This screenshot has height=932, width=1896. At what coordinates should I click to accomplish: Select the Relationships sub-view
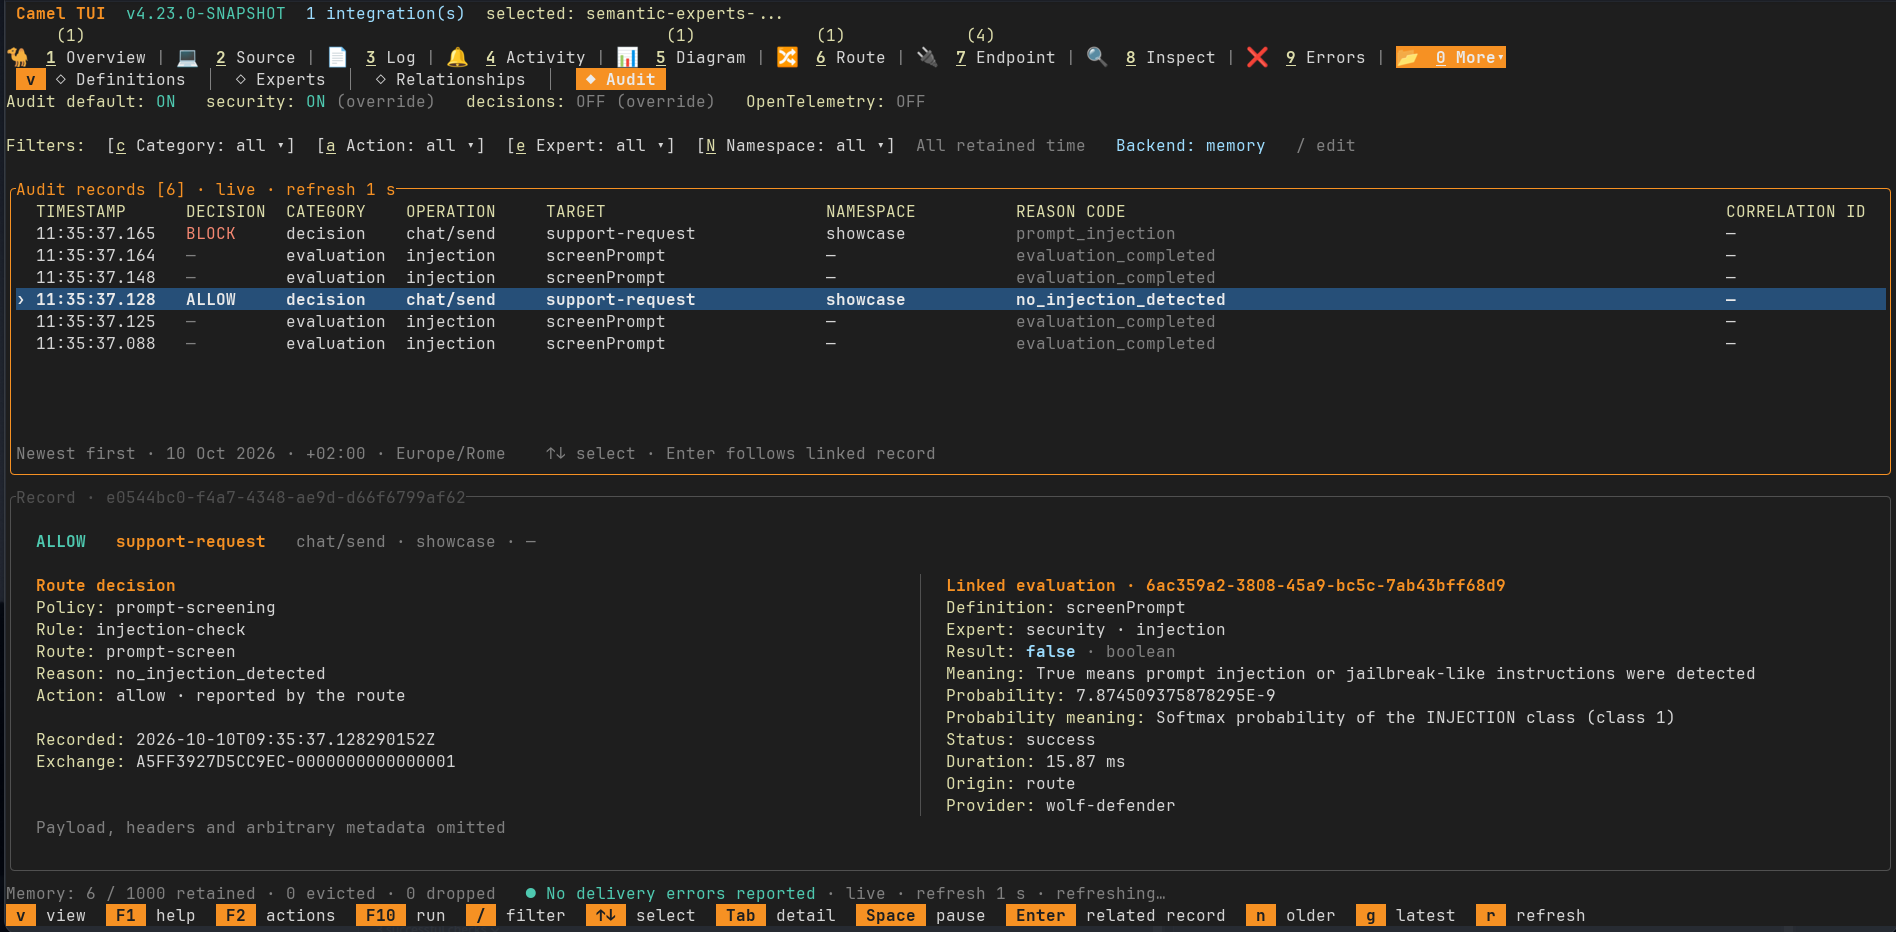click(451, 79)
